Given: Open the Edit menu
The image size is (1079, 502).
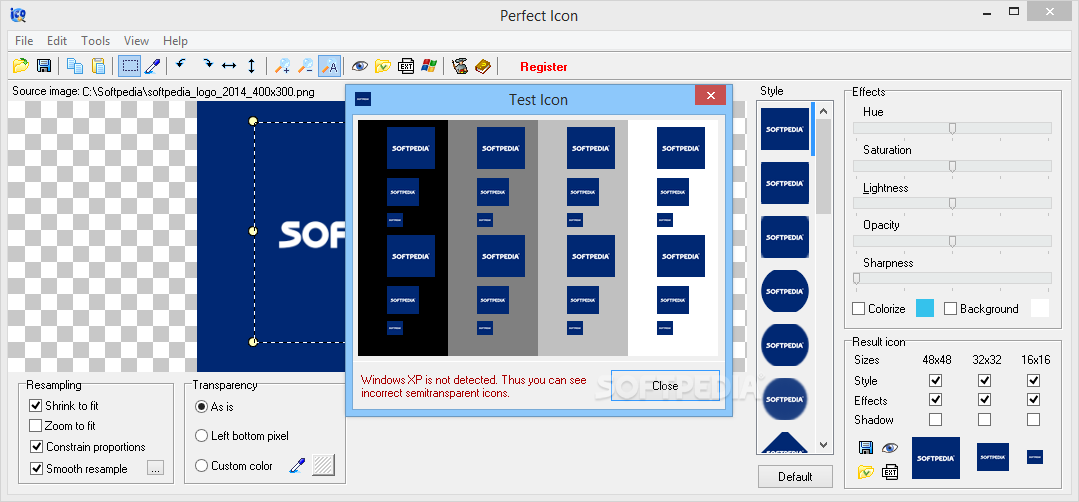Looking at the screenshot, I should point(57,41).
